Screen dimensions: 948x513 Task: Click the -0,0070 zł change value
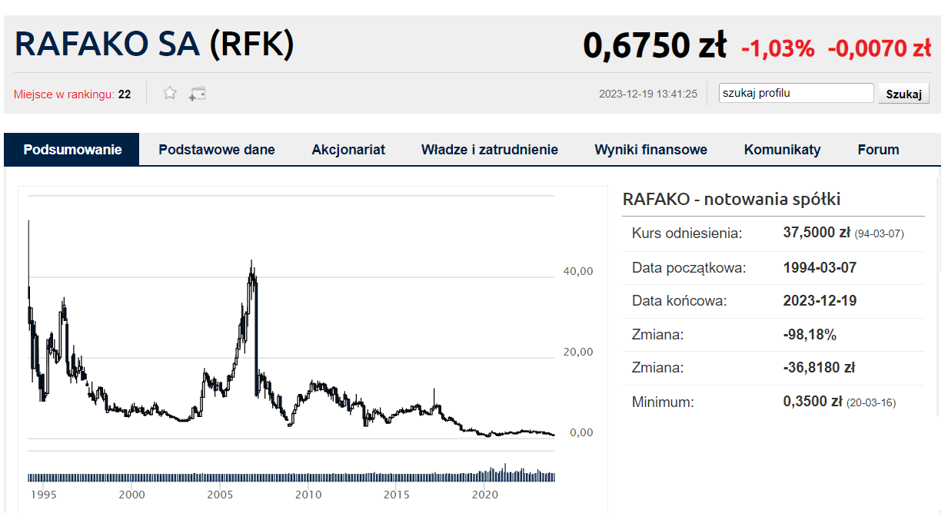[x=879, y=48]
